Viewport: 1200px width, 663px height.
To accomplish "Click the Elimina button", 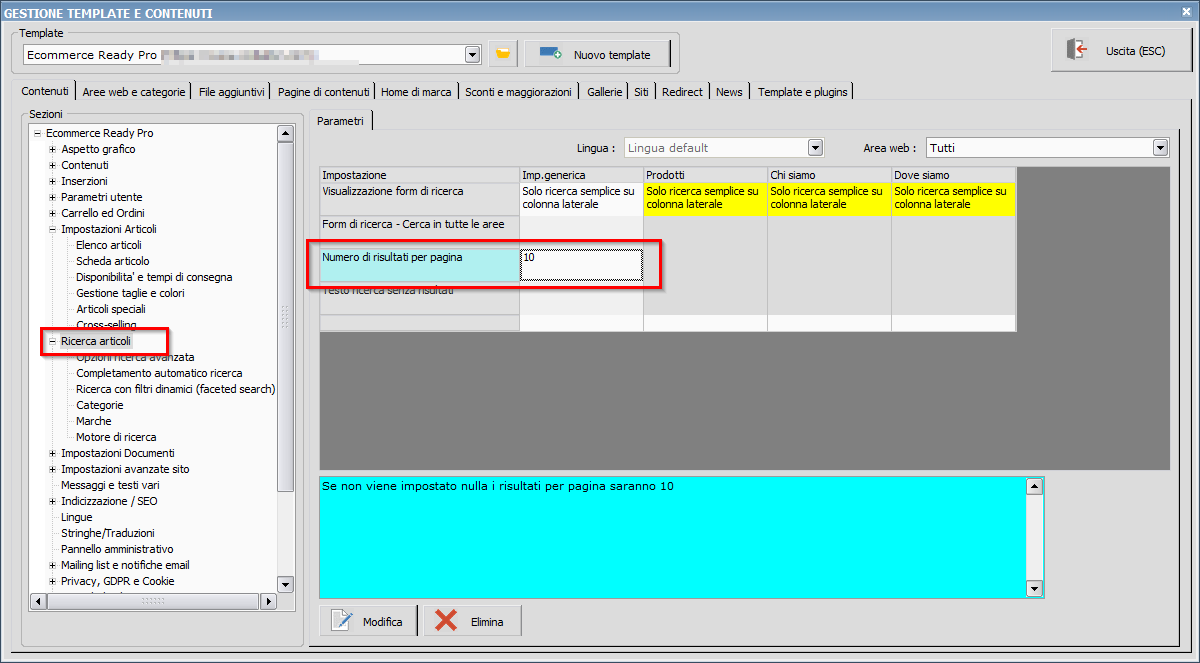I will tap(473, 621).
